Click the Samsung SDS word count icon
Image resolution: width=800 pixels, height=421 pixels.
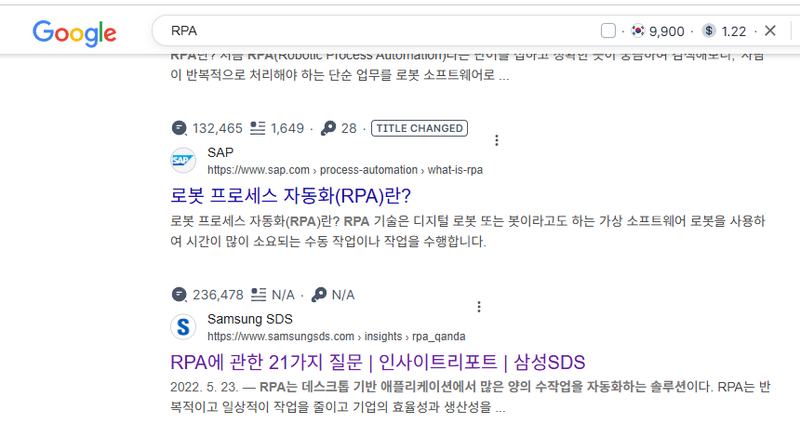pos(259,295)
